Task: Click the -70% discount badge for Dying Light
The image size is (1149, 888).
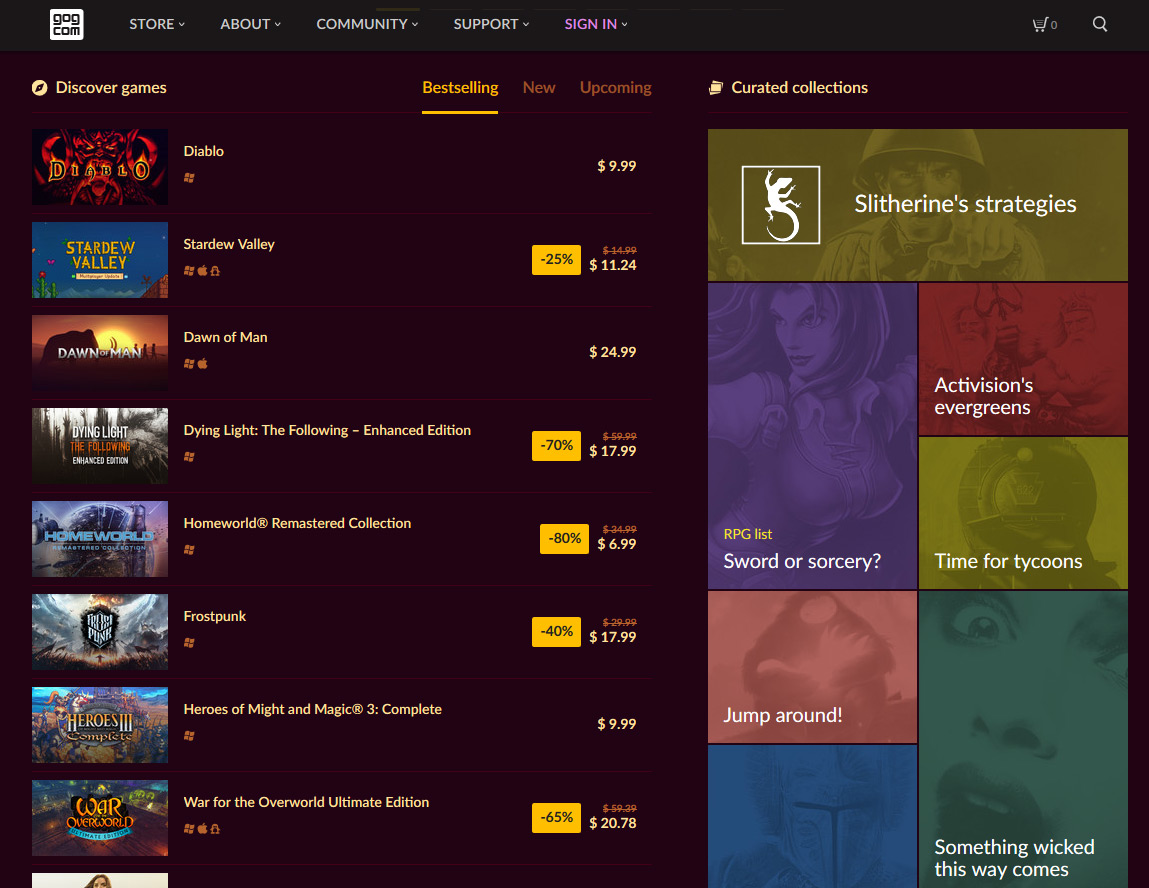Action: [556, 446]
